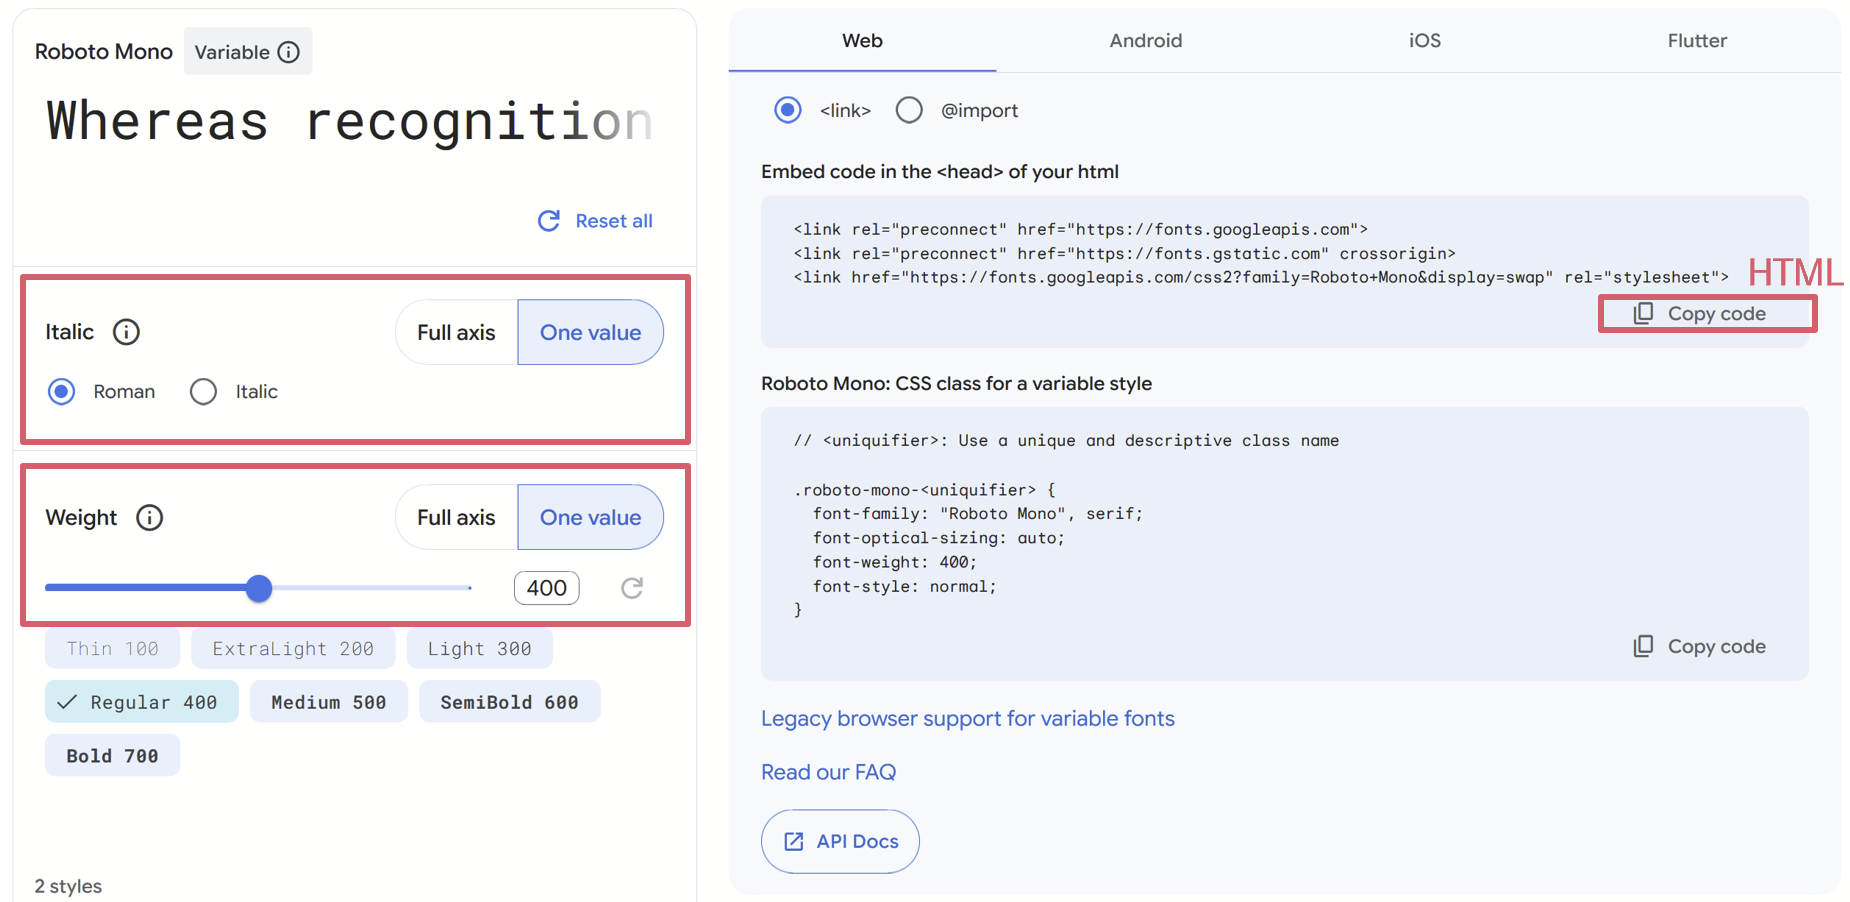Switch Weight axis to Full axis
The image size is (1850, 902).
point(456,518)
